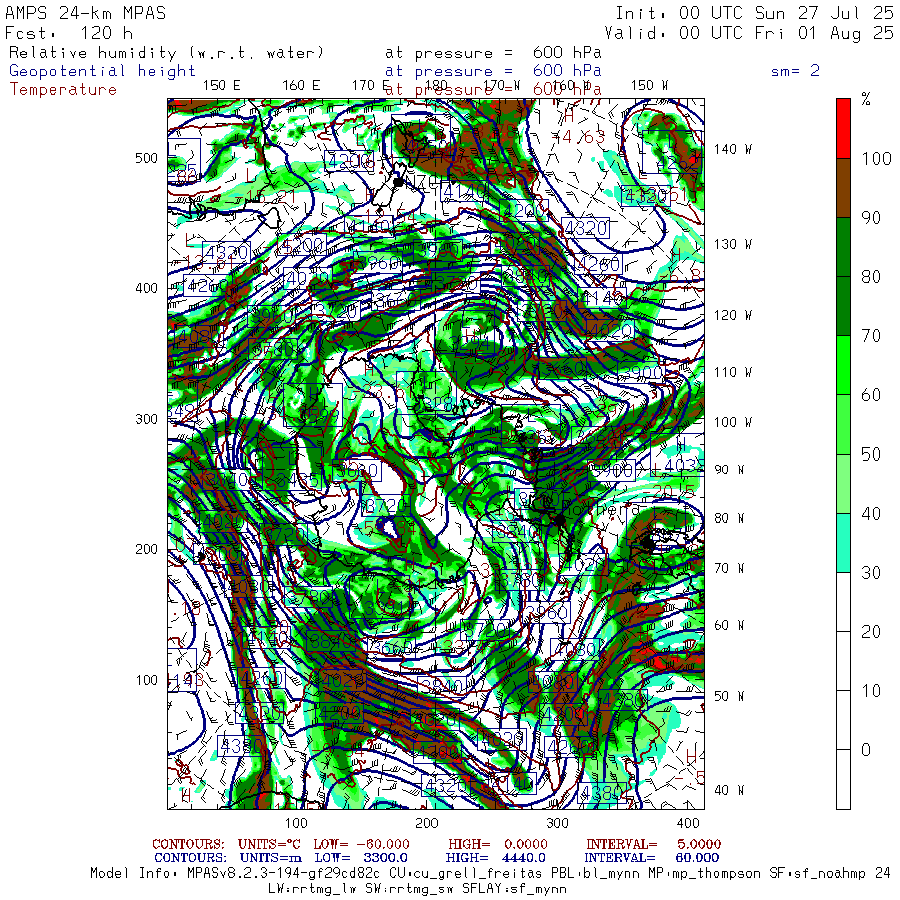
Task: Click the '40 W' label right of map
Action: pyautogui.click(x=729, y=790)
